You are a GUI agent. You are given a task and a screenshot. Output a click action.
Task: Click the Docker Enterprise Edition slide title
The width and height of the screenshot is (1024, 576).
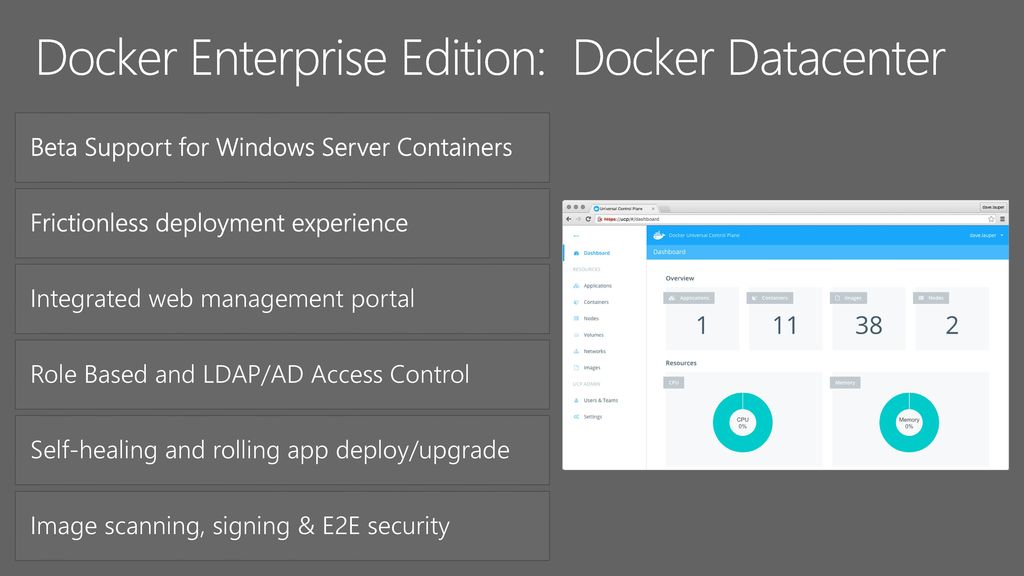(x=490, y=59)
